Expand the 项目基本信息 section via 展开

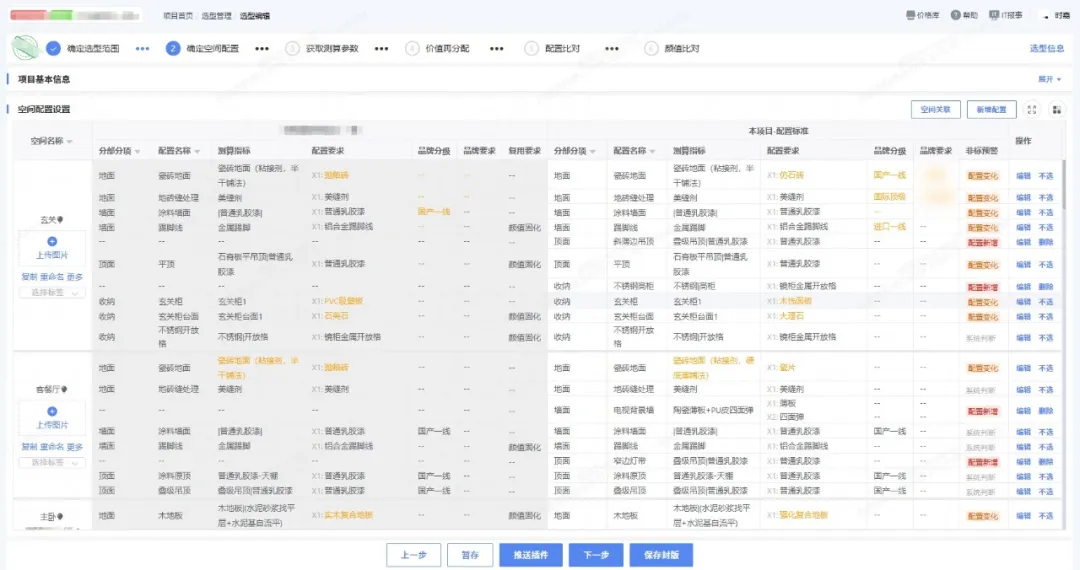pyautogui.click(x=1049, y=79)
